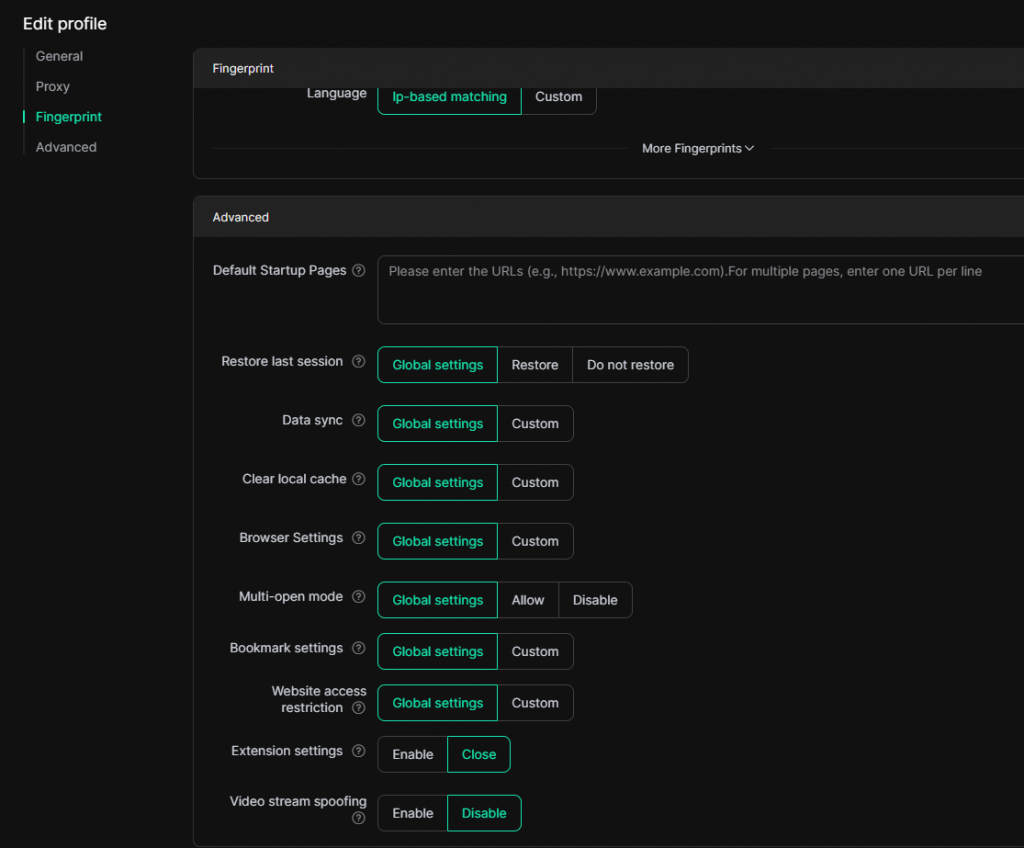
Task: Click help icon next to Default Startup Pages
Action: pos(359,271)
